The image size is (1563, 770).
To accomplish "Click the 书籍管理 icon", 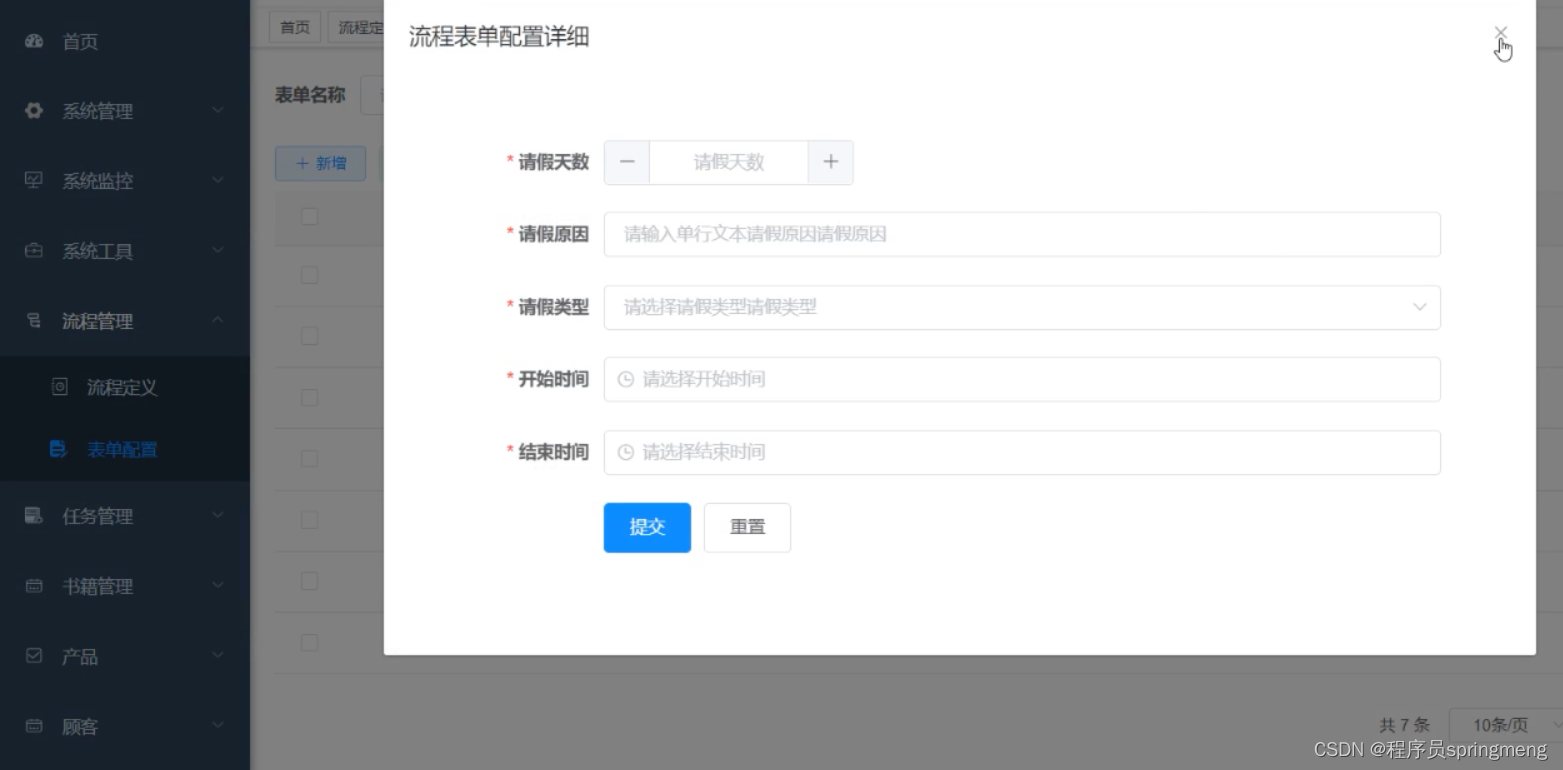I will point(34,586).
